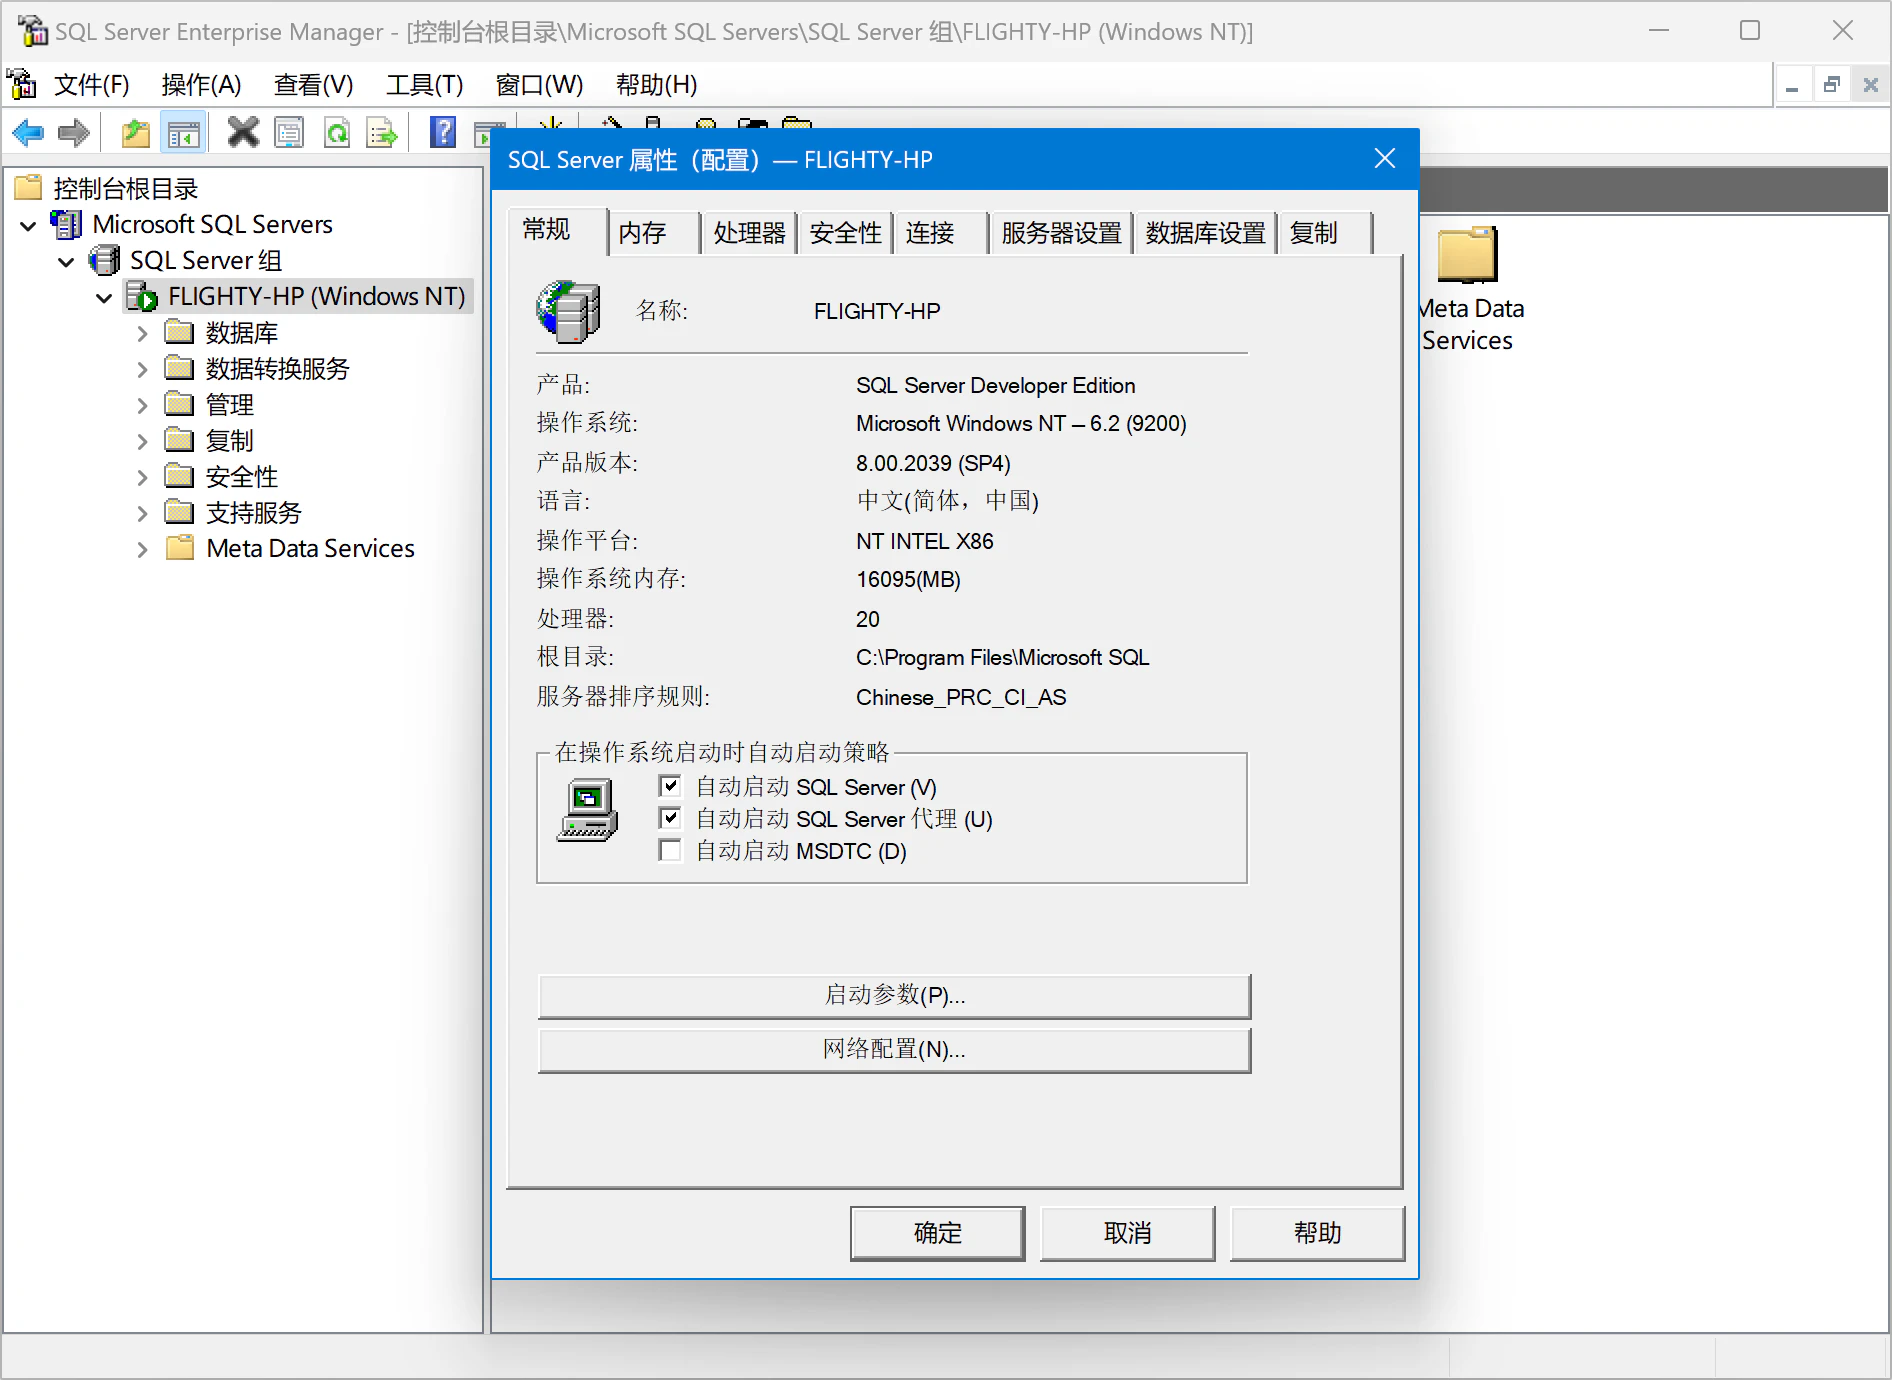Click the Properties toolbar icon
Screen dimensions: 1892x1380
tap(289, 132)
